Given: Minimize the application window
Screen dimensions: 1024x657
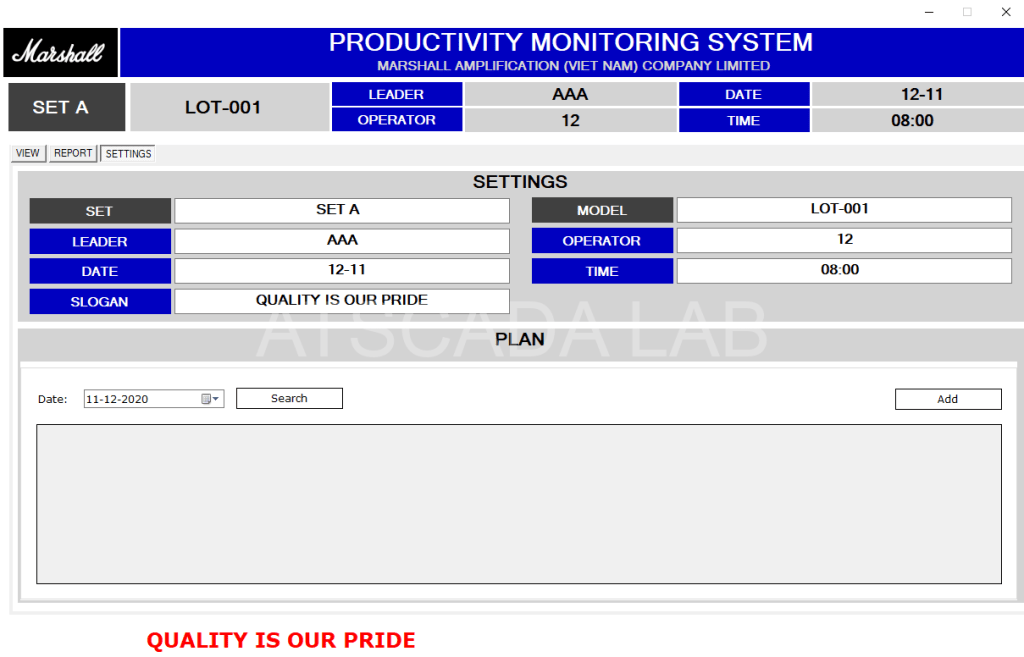Looking at the screenshot, I should [x=929, y=12].
